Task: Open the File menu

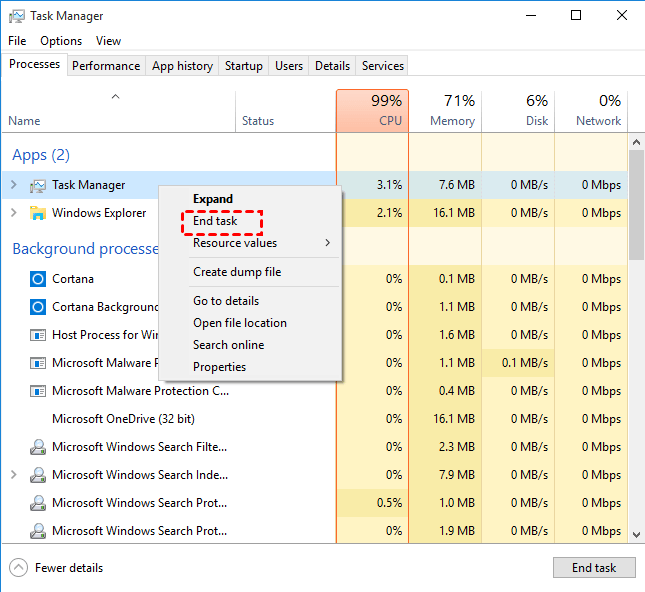Action: tap(17, 41)
